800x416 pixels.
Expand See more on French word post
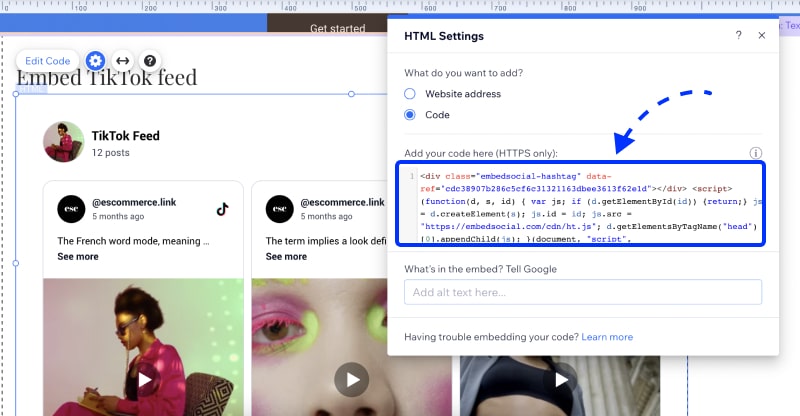pyautogui.click(x=78, y=257)
